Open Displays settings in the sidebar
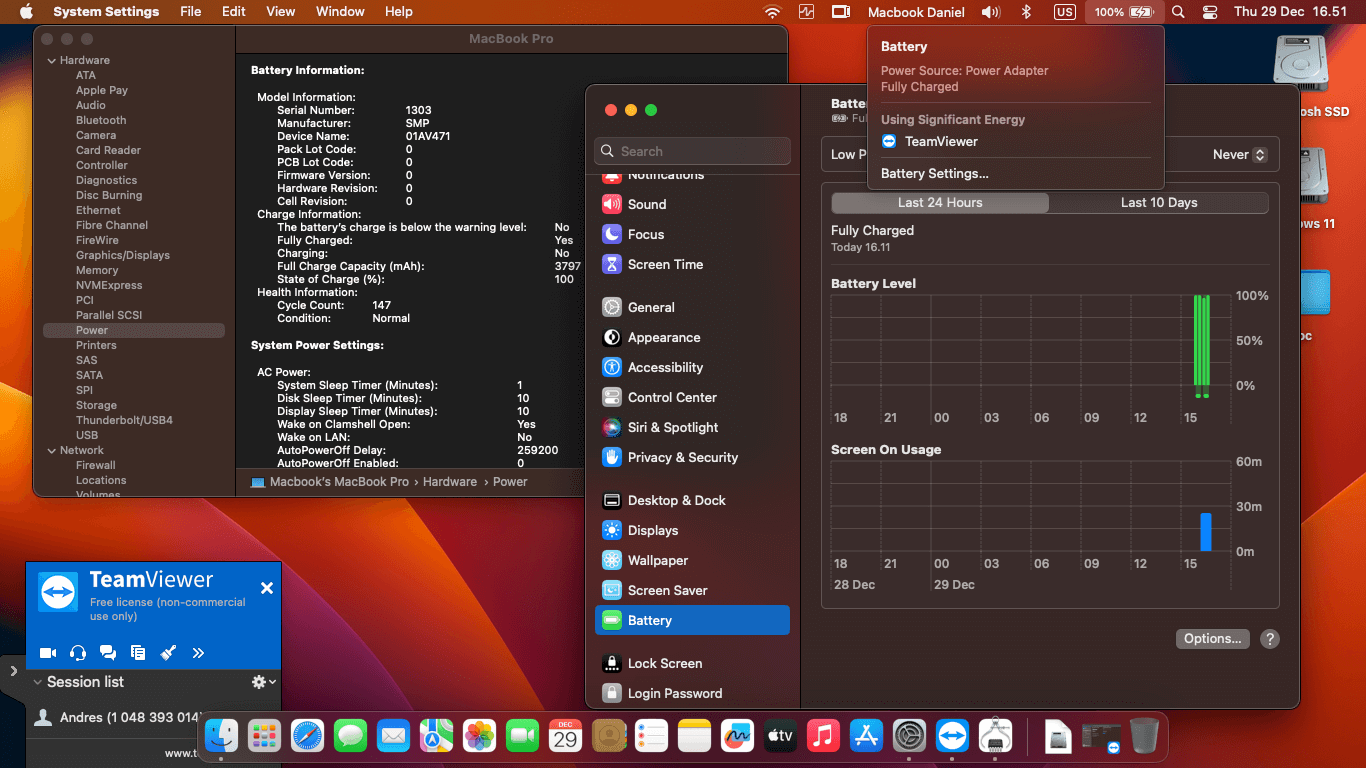The image size is (1366, 768). coord(692,530)
